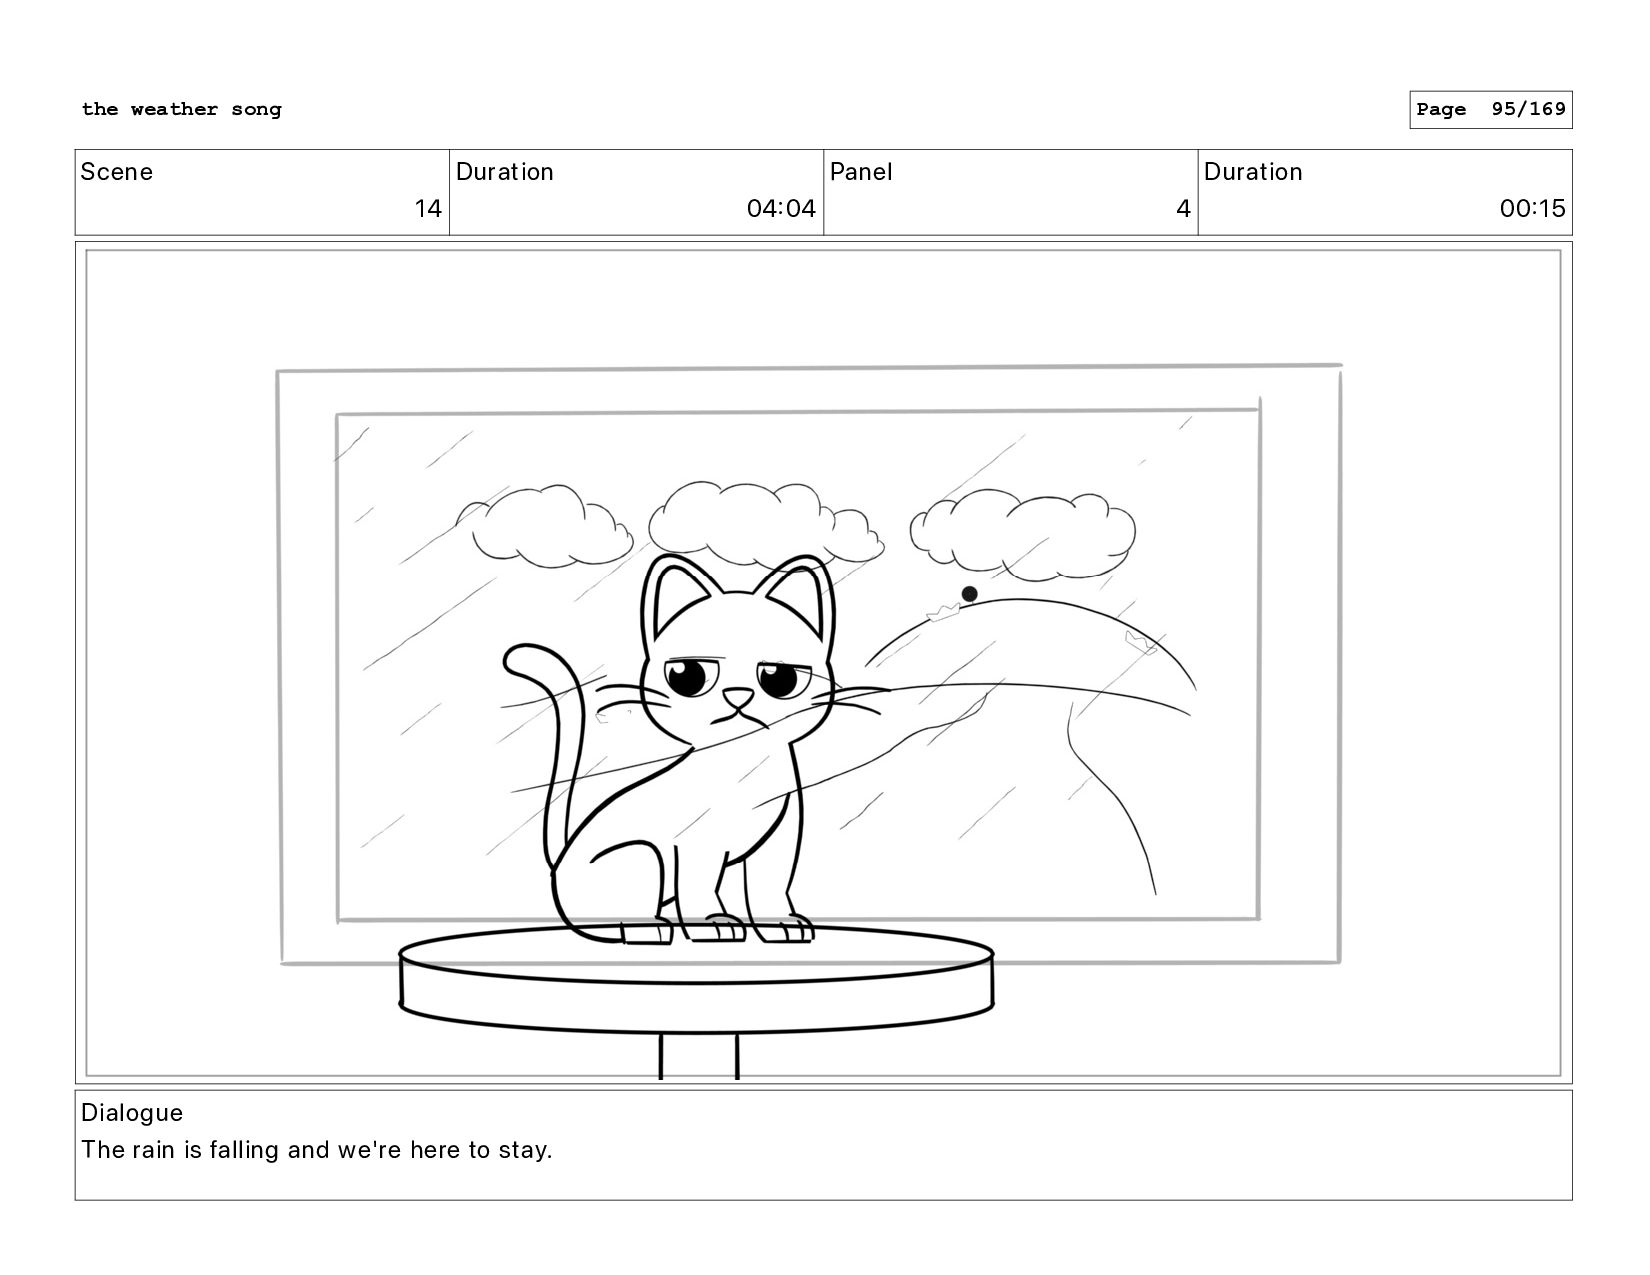1650x1275 pixels.
Task: Click the 'Scene' header label
Action: coord(117,172)
